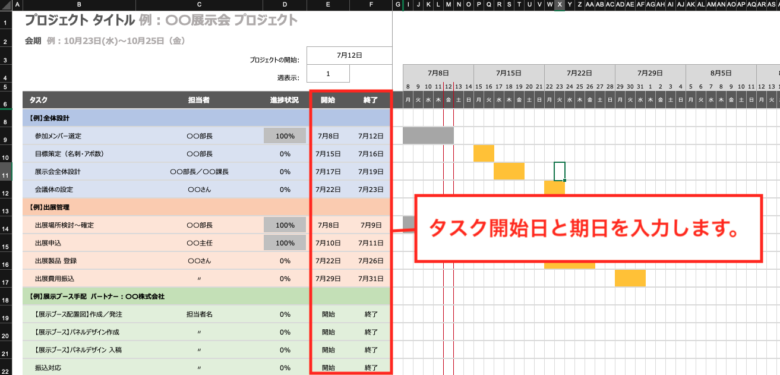Select the 7月31日 end date cell

(x=371, y=279)
